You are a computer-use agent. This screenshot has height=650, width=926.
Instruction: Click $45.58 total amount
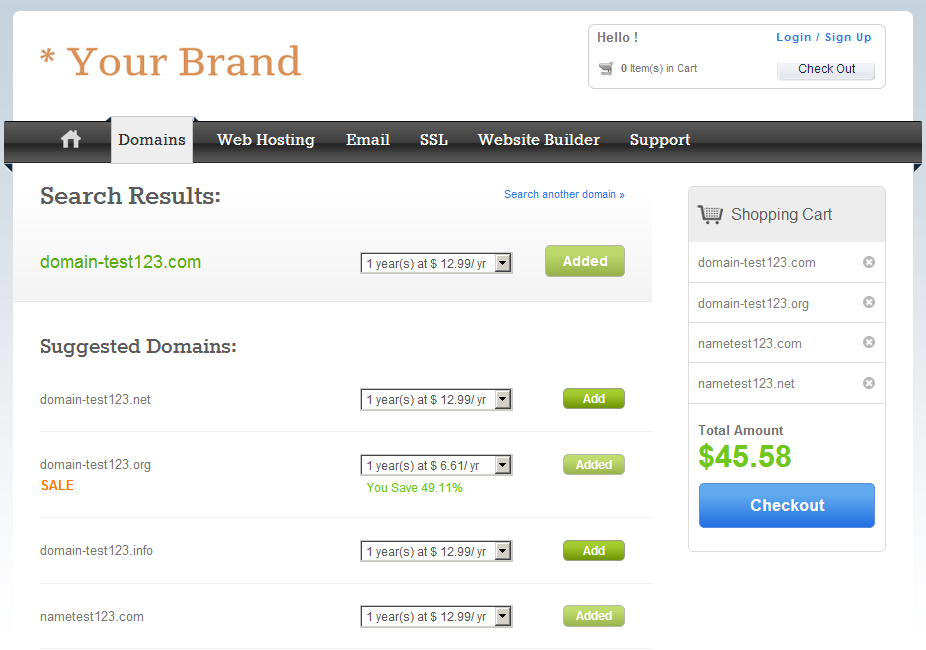[745, 456]
